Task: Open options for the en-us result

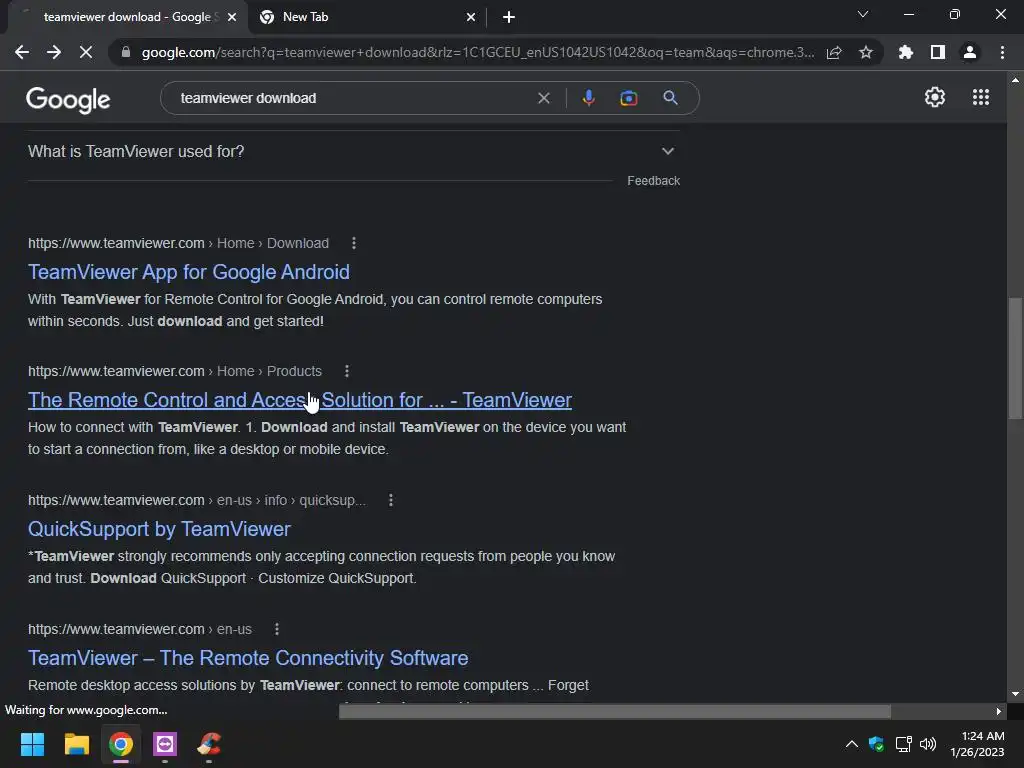Action: (277, 629)
